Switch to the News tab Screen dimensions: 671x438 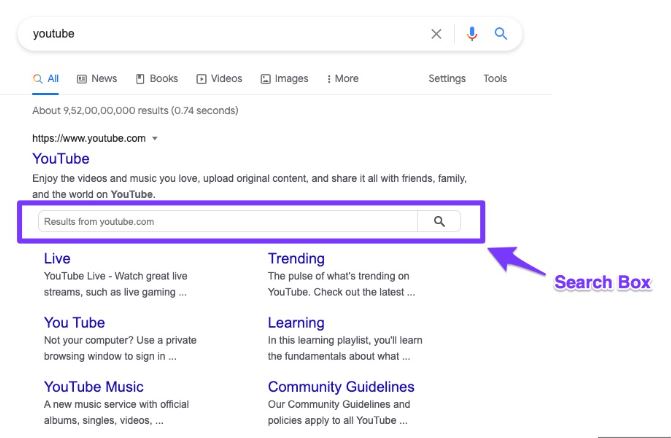click(x=97, y=79)
